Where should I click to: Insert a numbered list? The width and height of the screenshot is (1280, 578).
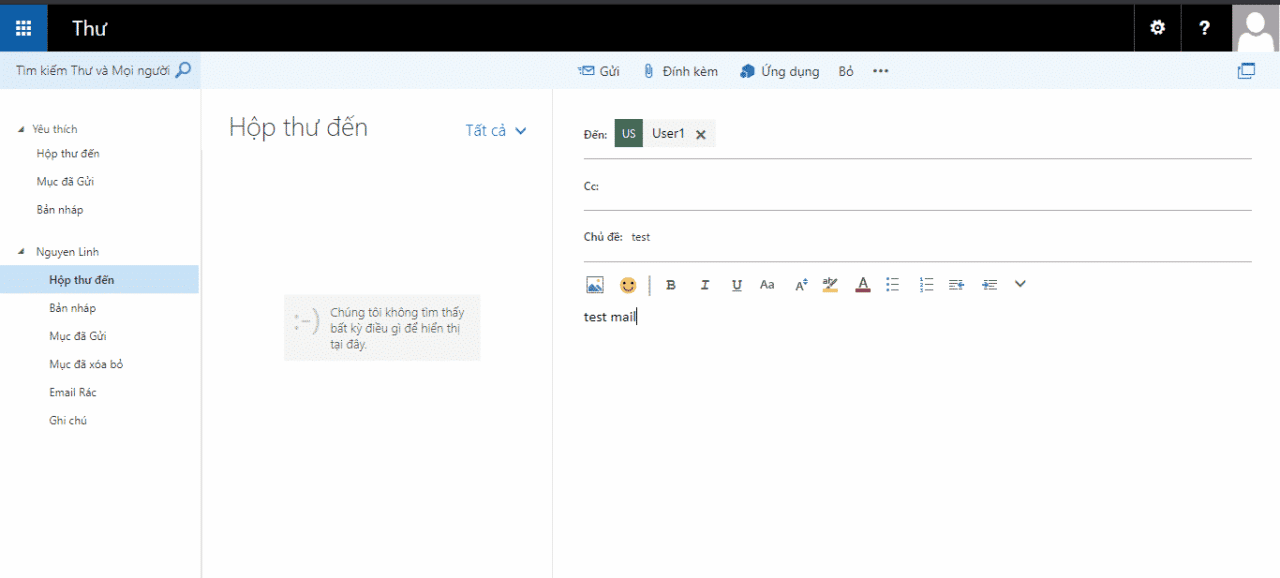pos(926,285)
